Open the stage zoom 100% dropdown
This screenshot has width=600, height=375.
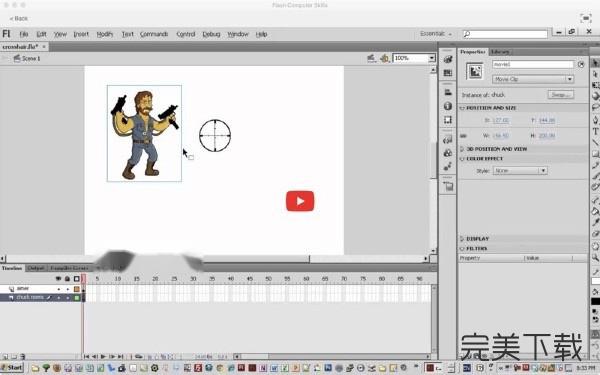(x=432, y=58)
